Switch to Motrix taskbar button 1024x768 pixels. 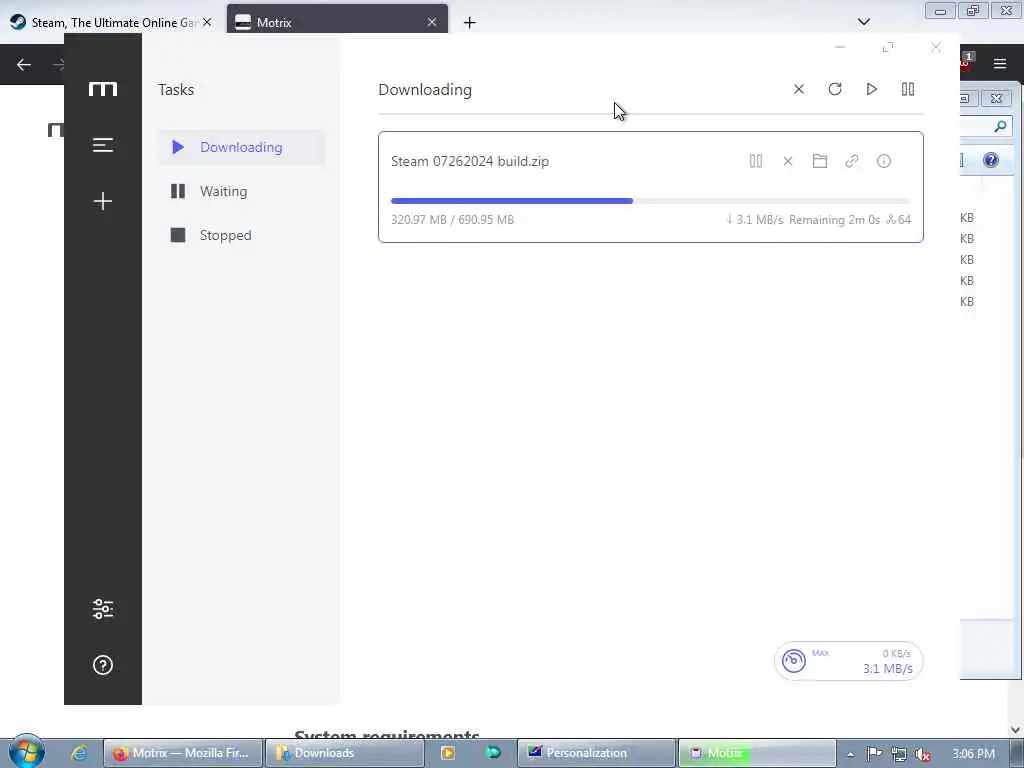(757, 753)
